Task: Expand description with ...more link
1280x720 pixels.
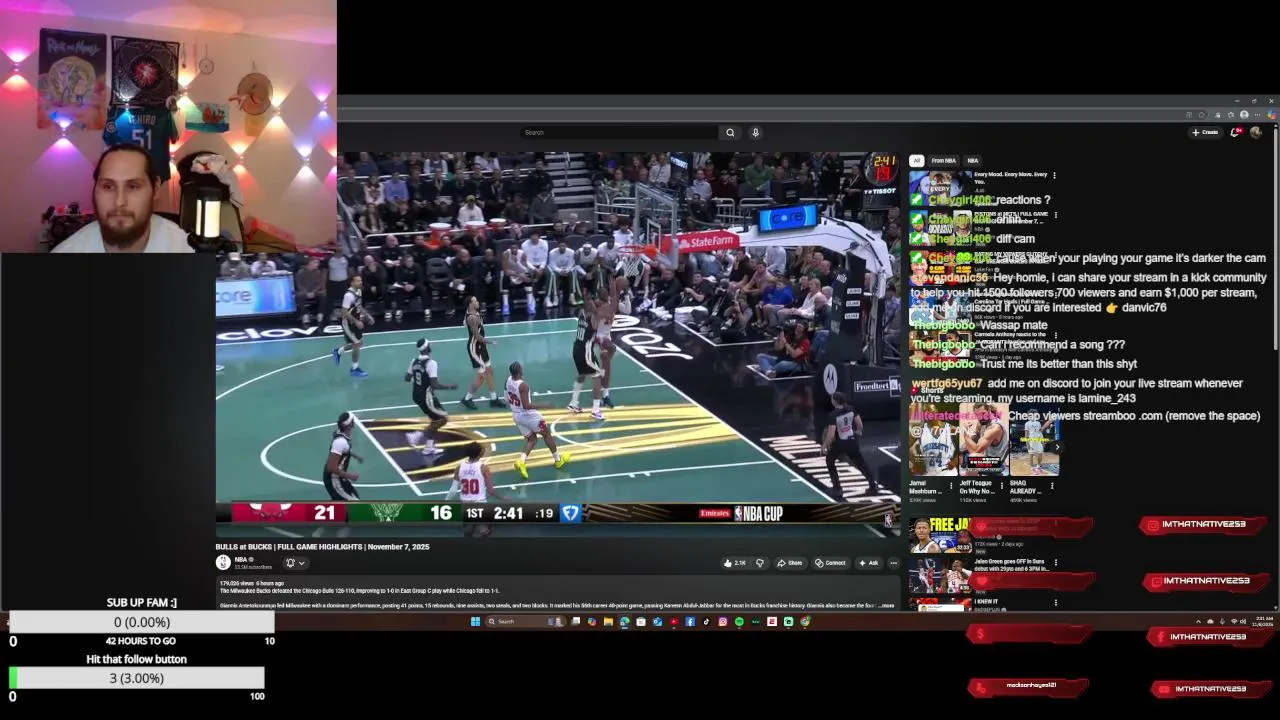Action: (888, 605)
